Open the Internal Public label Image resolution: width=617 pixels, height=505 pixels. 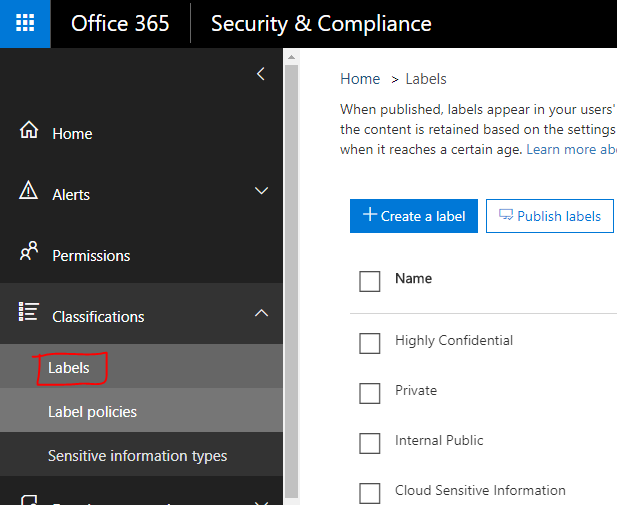[x=439, y=440]
